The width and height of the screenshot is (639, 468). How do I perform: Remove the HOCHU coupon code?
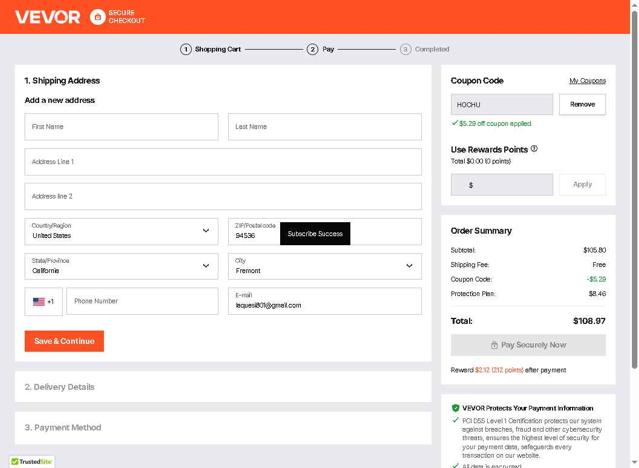pyautogui.click(x=582, y=104)
